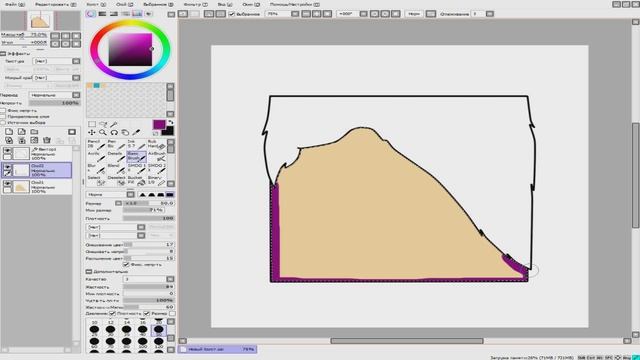Open the layer blending Mode dropdown
This screenshot has width=640, height=360.
coord(55,95)
